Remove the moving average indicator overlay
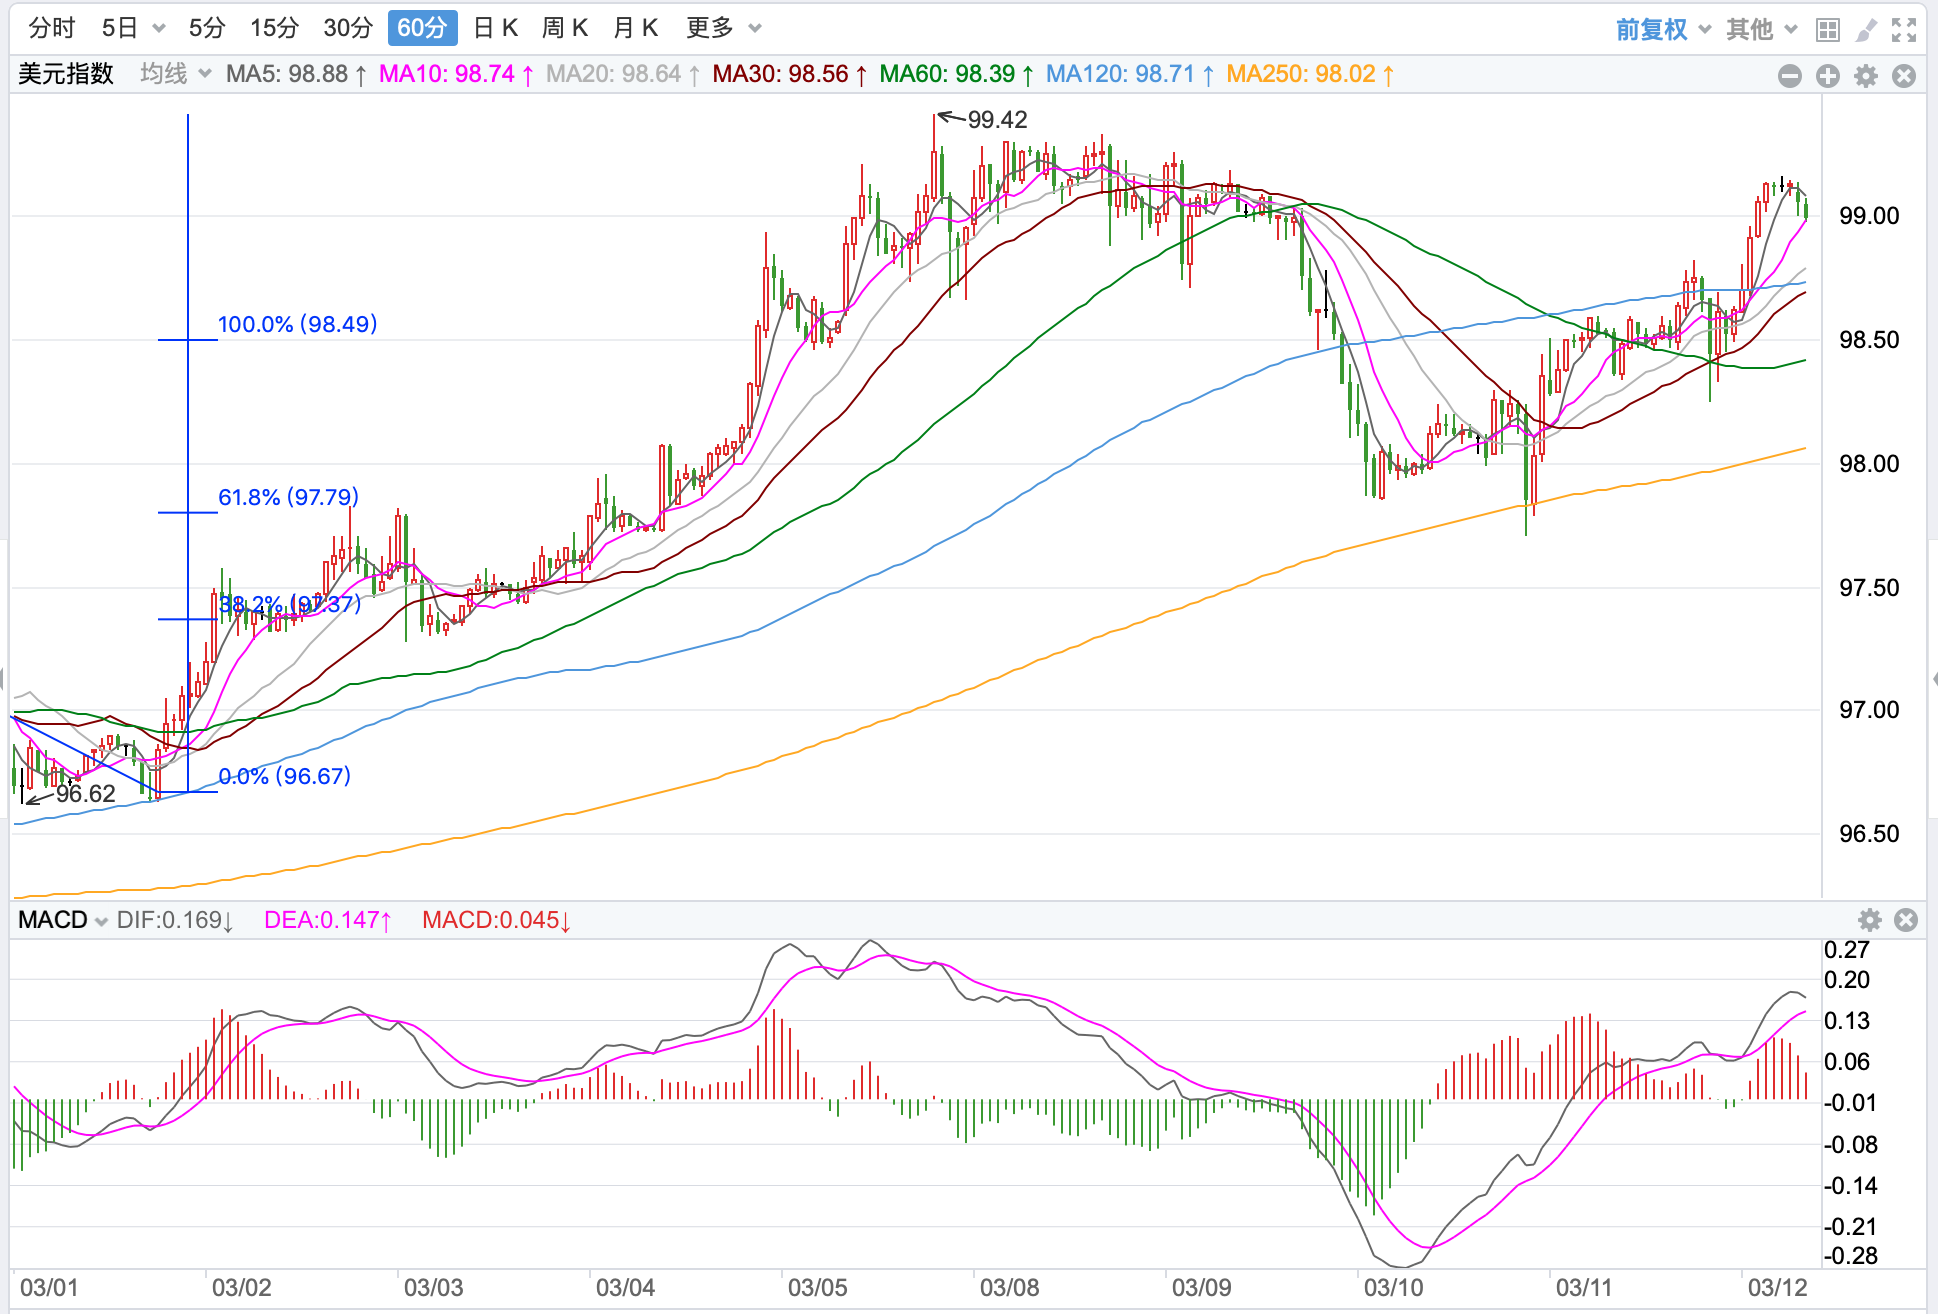 (1904, 76)
